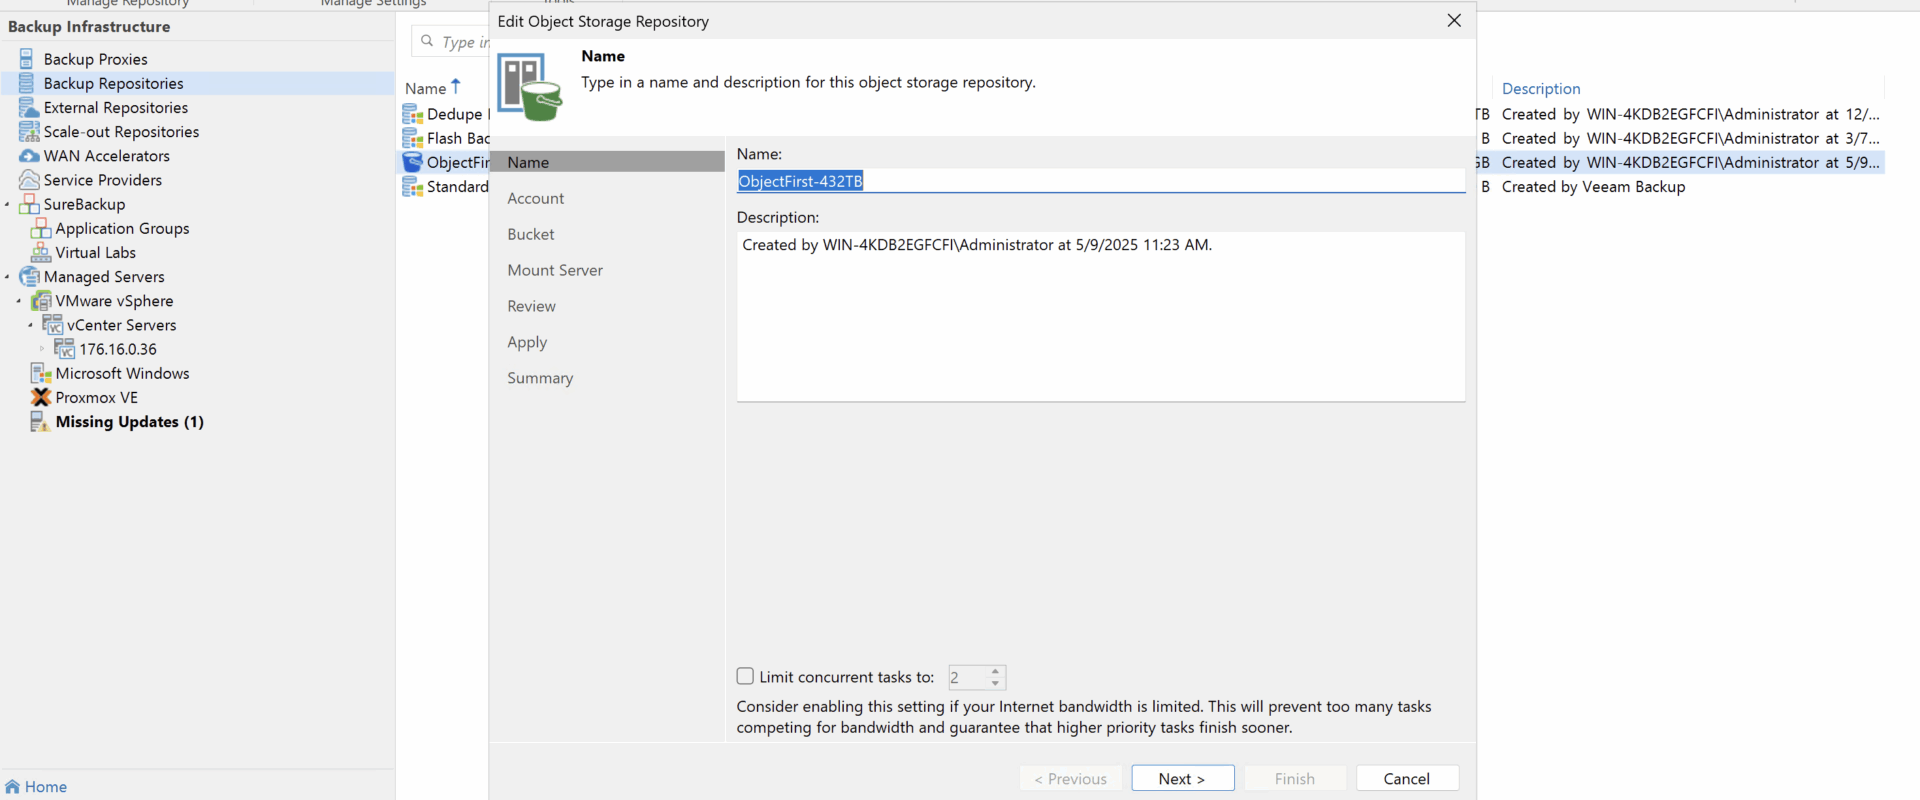
Task: Select Missing Updates (1) item
Action: click(x=130, y=421)
